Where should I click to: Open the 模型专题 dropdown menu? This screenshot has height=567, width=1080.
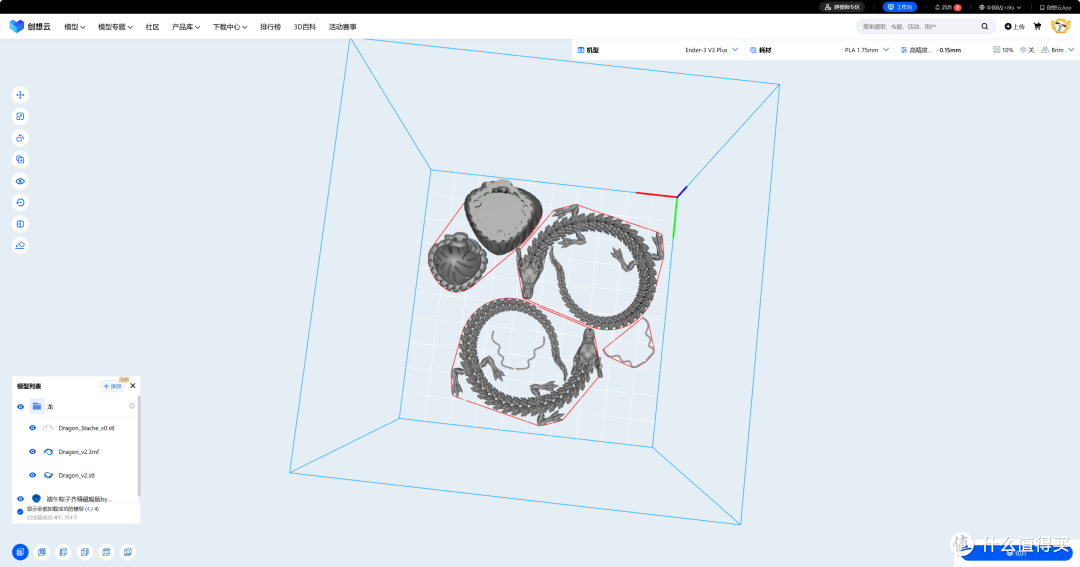pos(115,27)
